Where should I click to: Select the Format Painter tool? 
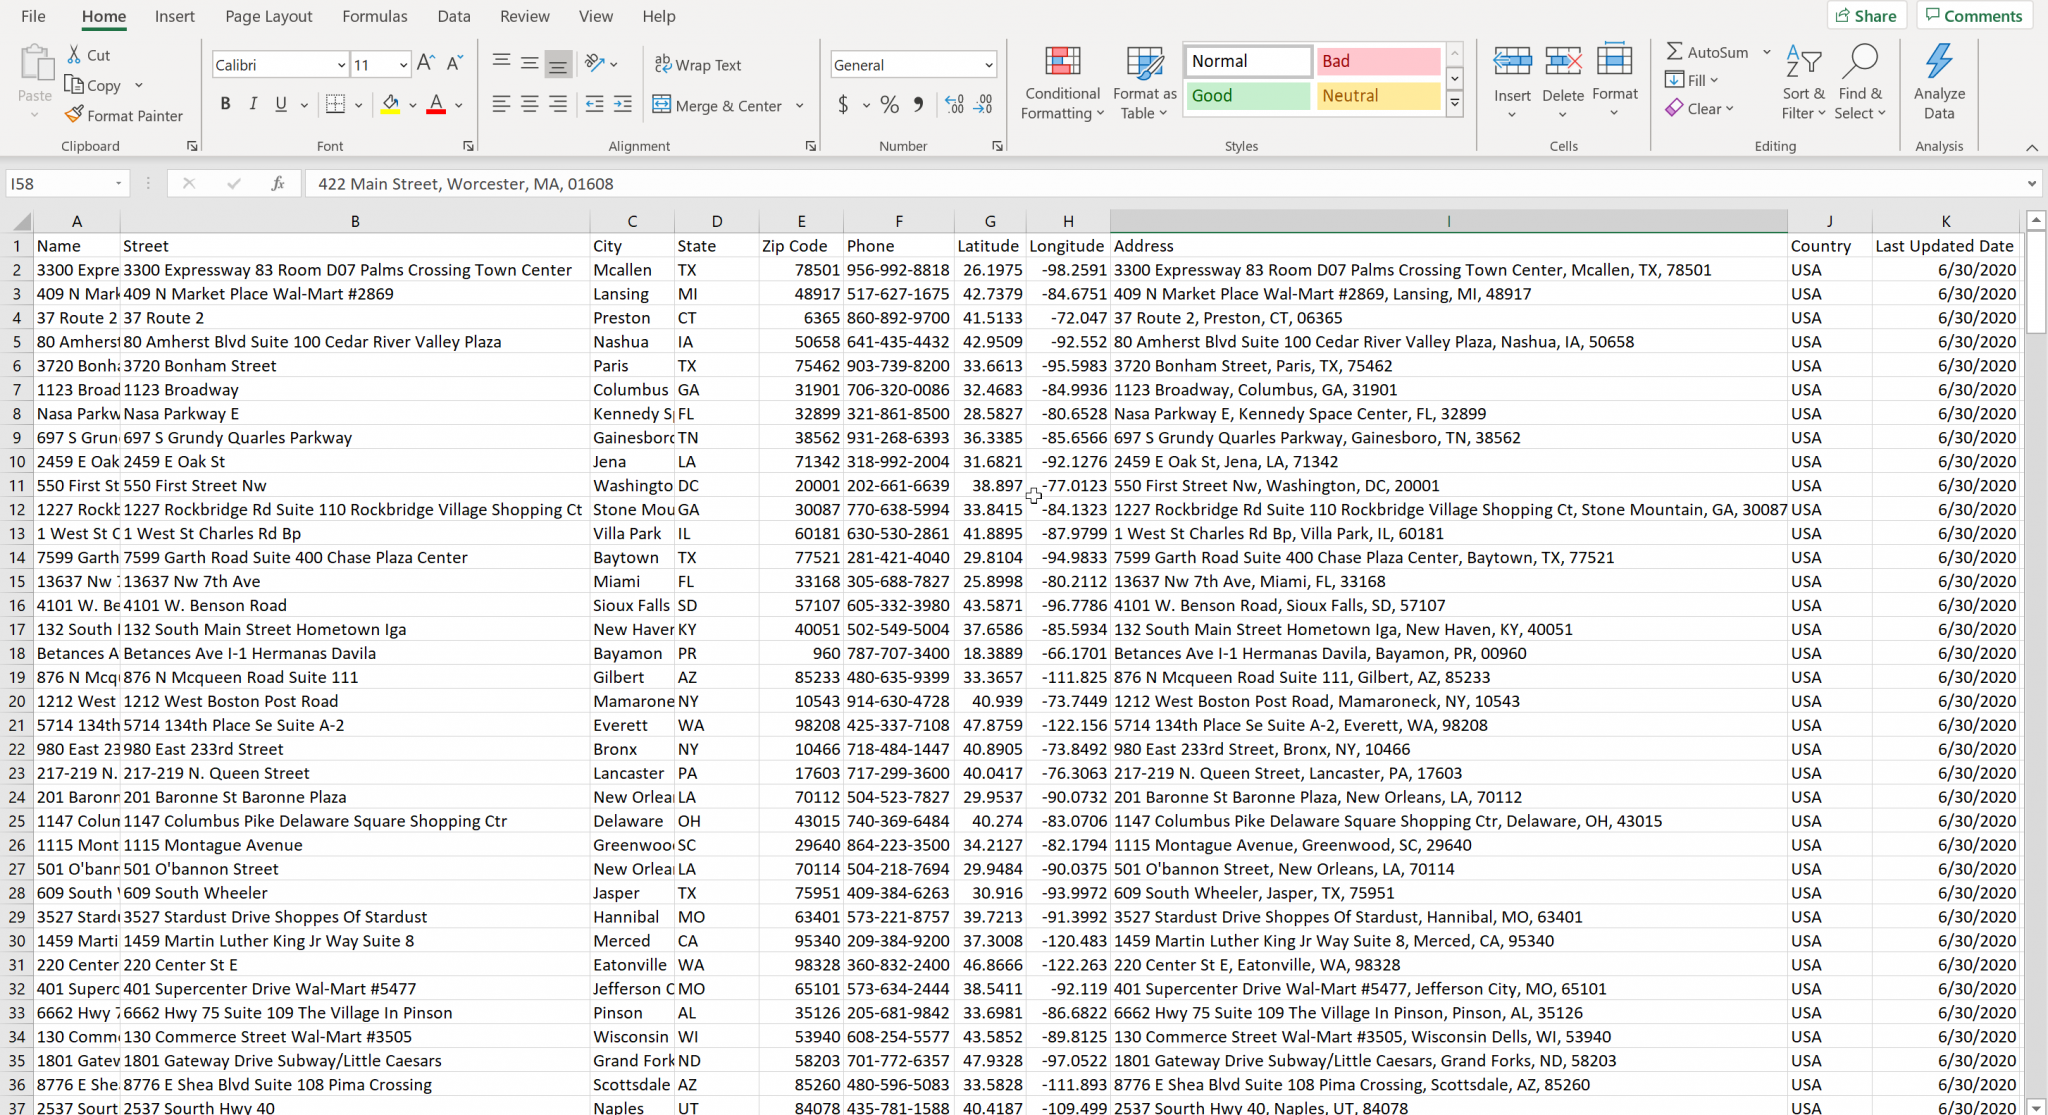124,114
